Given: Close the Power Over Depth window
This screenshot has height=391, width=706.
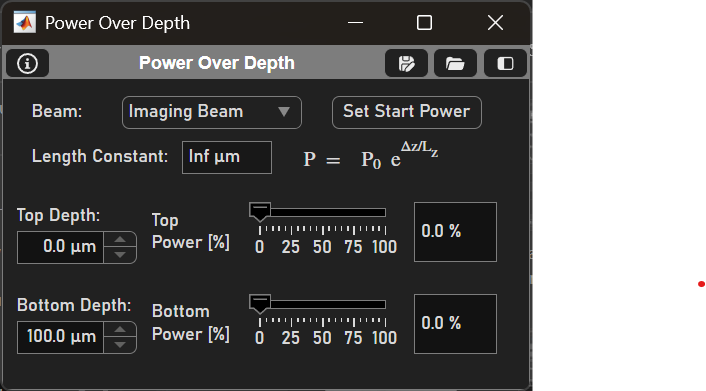Looking at the screenshot, I should click(x=495, y=23).
